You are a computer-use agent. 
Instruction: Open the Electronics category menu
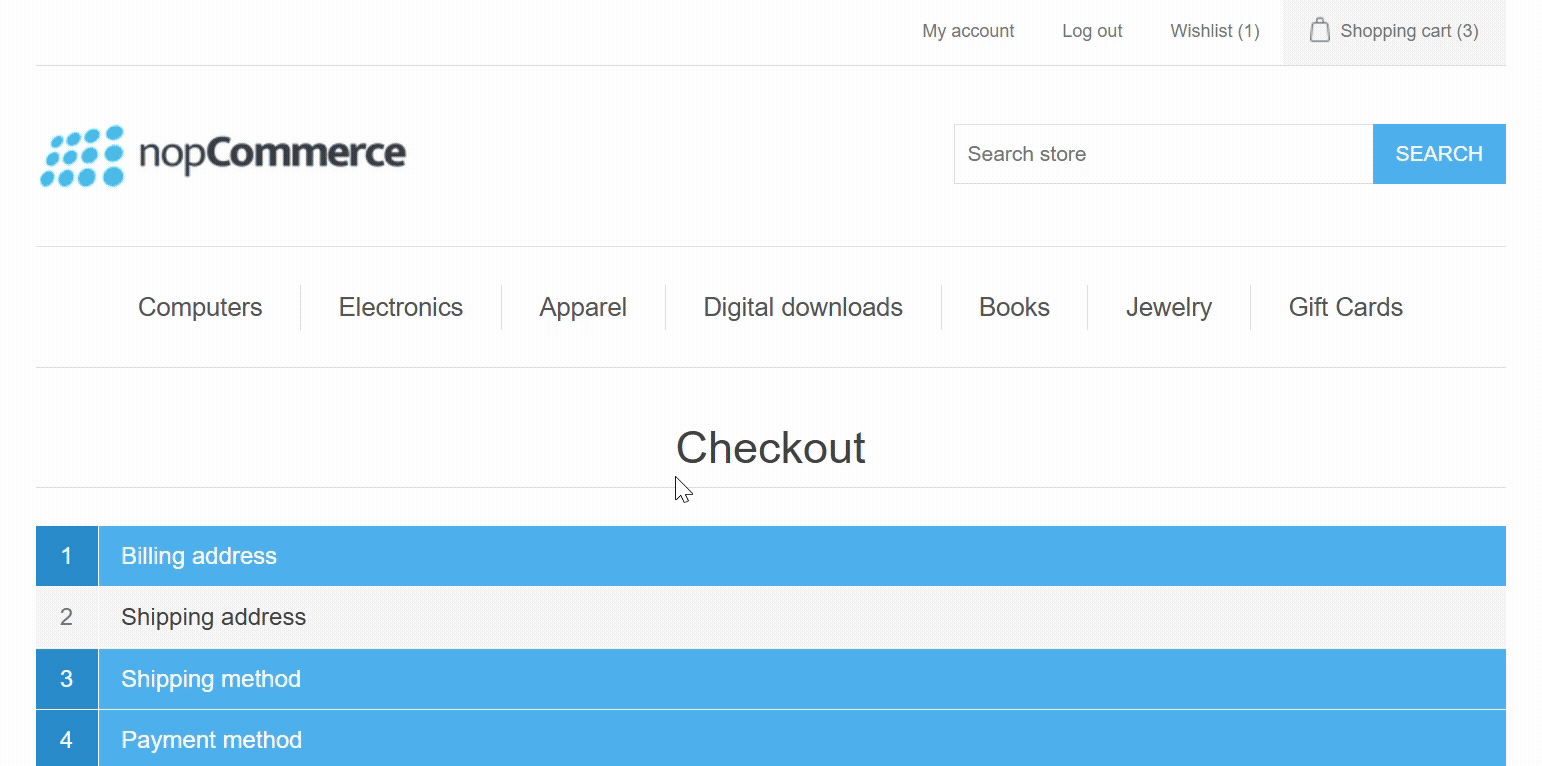(x=400, y=307)
